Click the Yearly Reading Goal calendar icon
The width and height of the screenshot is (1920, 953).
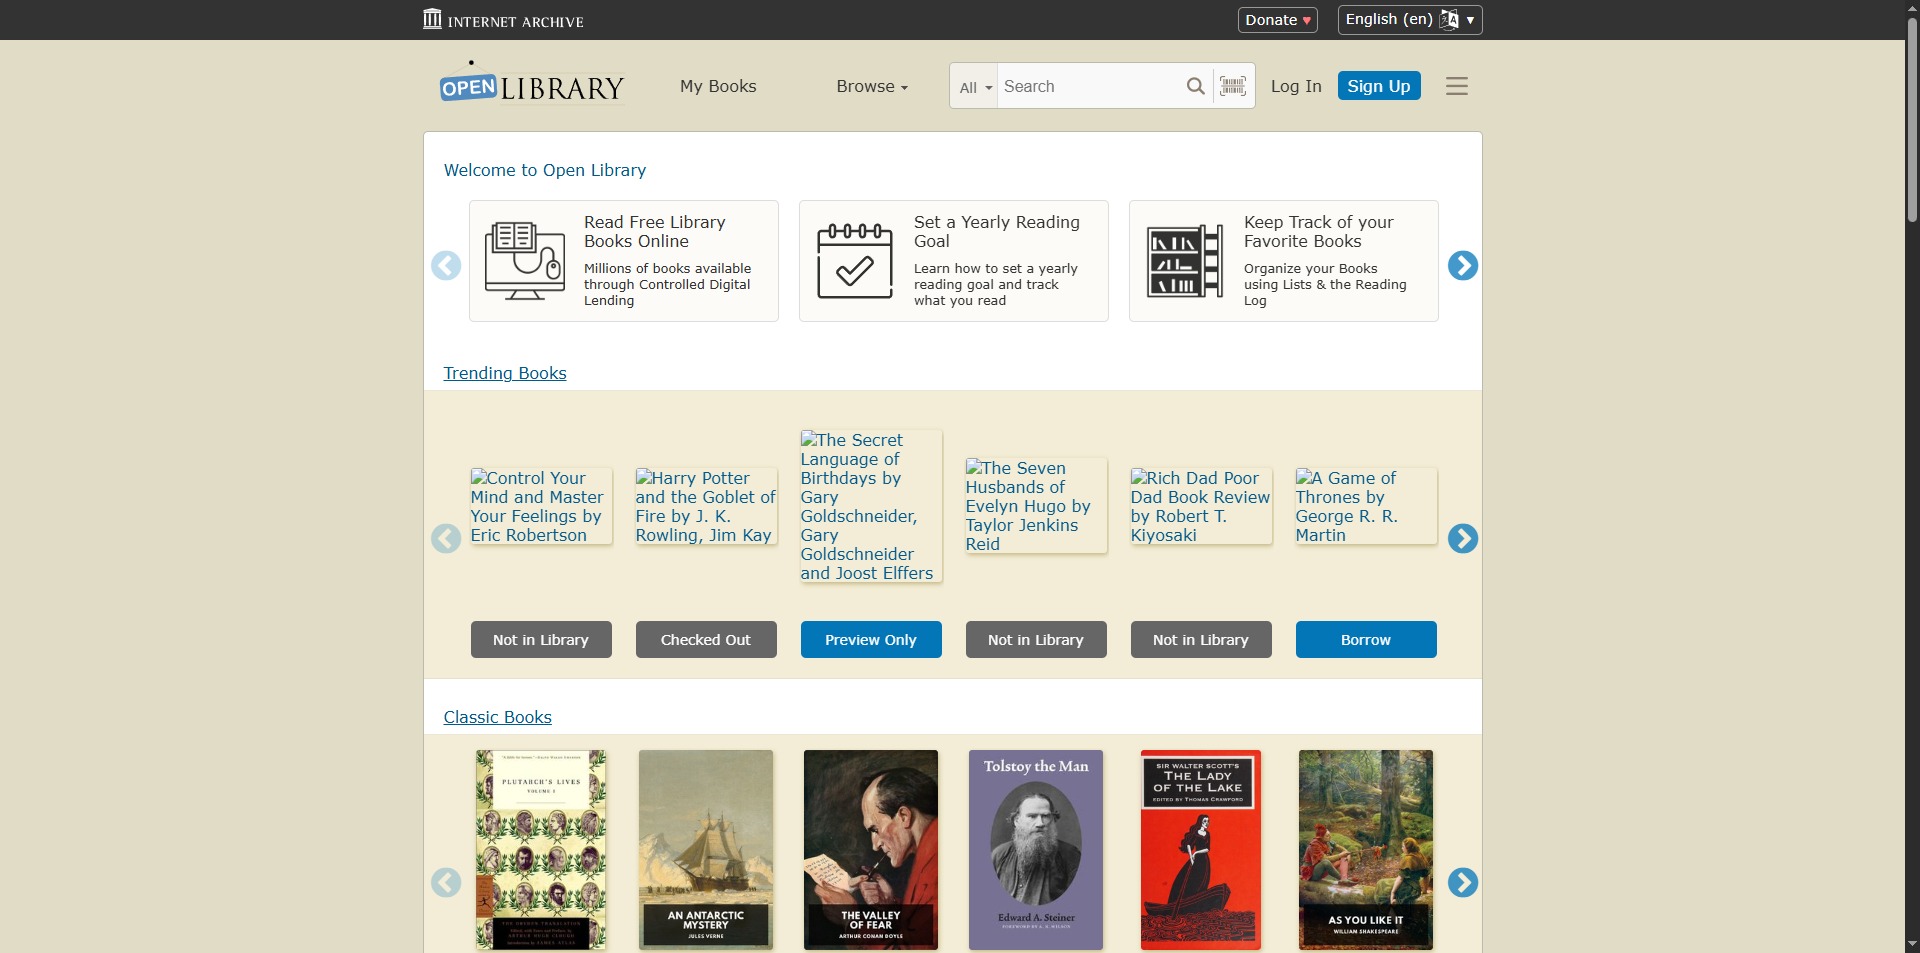(x=855, y=261)
